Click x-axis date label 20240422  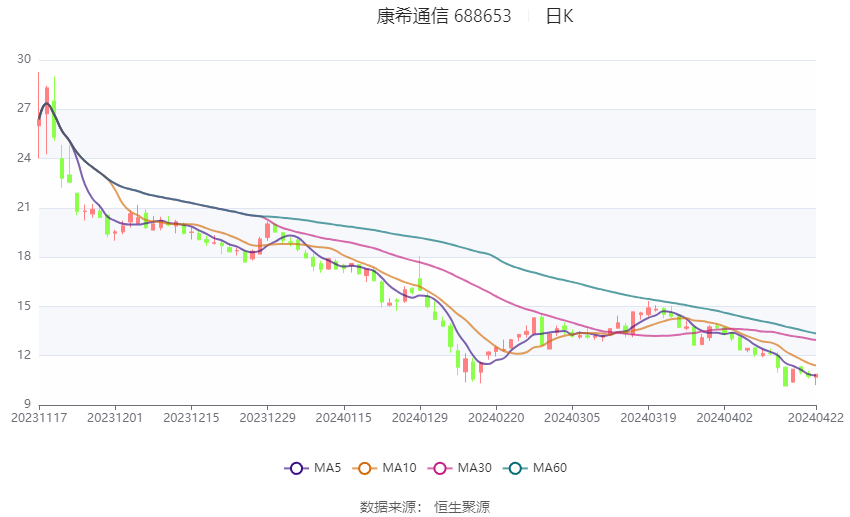pos(816,418)
